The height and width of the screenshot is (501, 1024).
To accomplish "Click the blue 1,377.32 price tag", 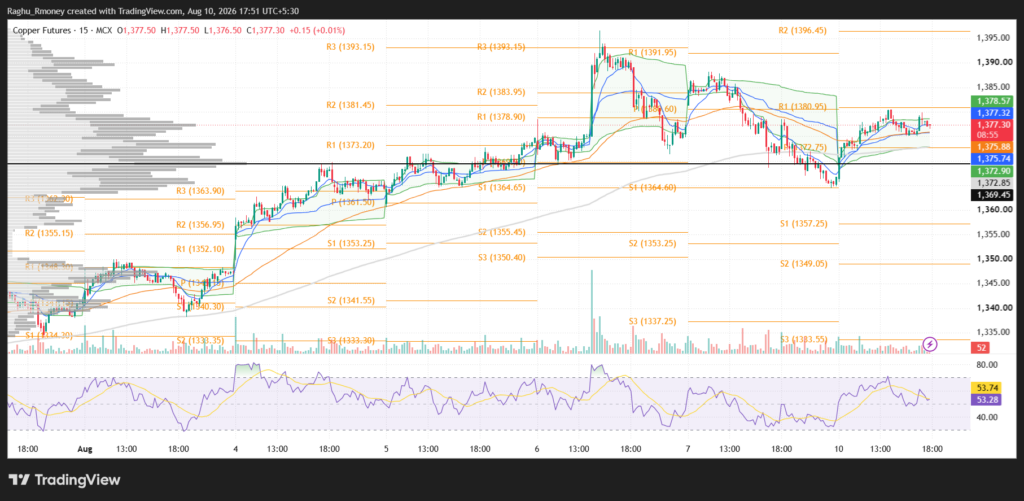I will pyautogui.click(x=992, y=113).
